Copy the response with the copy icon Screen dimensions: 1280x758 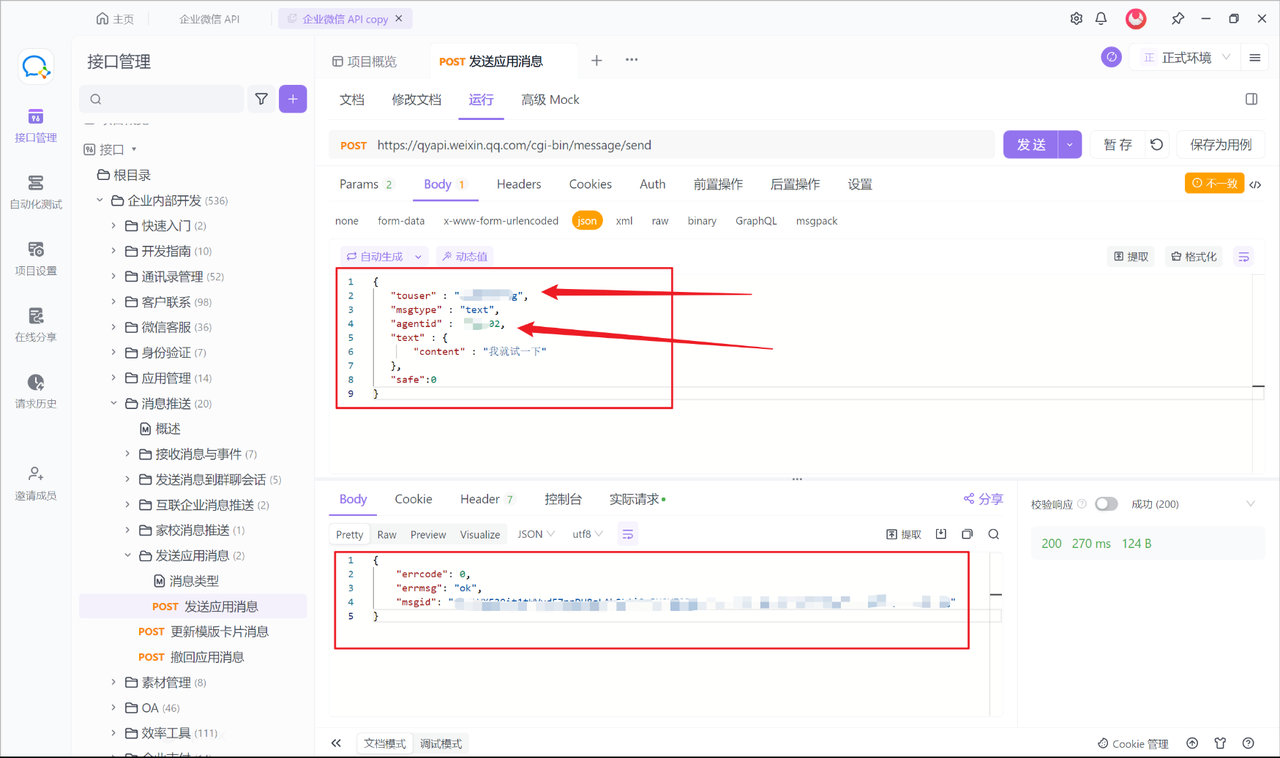(967, 535)
